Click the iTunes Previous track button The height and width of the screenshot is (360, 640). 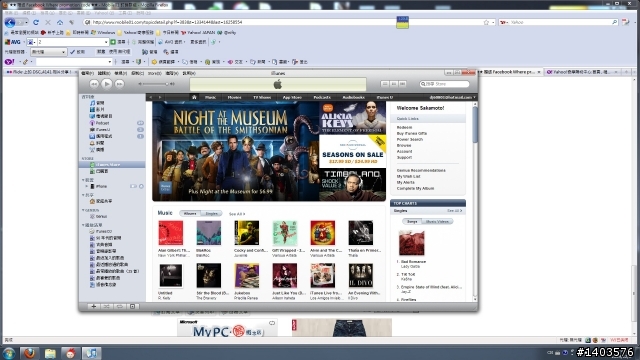tap(94, 84)
